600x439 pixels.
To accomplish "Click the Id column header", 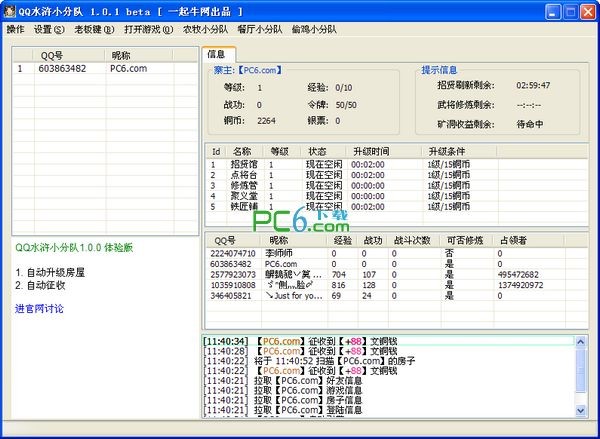I will (x=216, y=152).
